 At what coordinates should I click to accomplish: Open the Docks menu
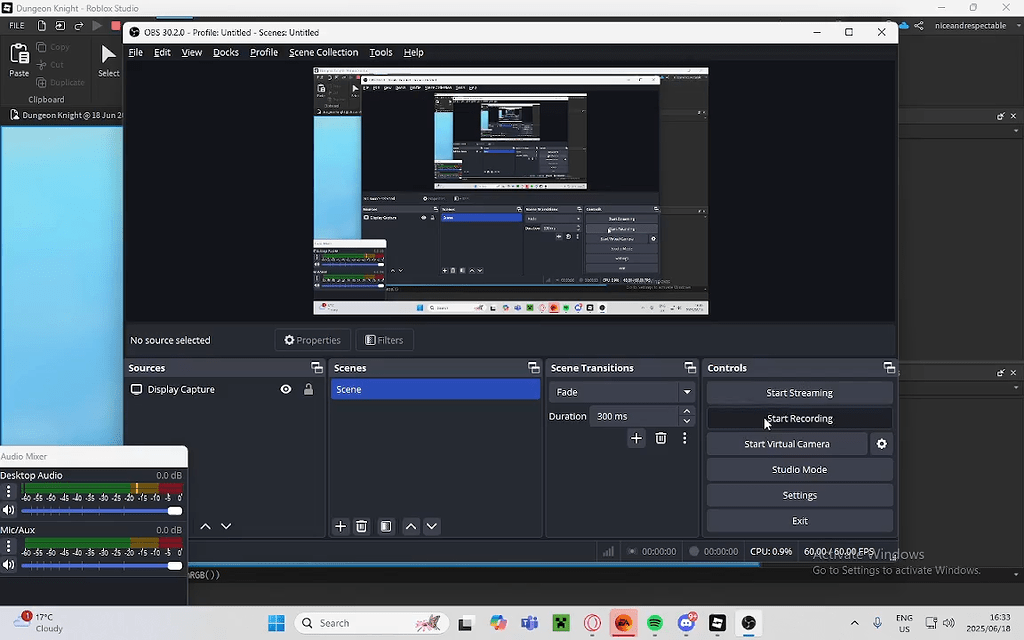pyautogui.click(x=226, y=52)
